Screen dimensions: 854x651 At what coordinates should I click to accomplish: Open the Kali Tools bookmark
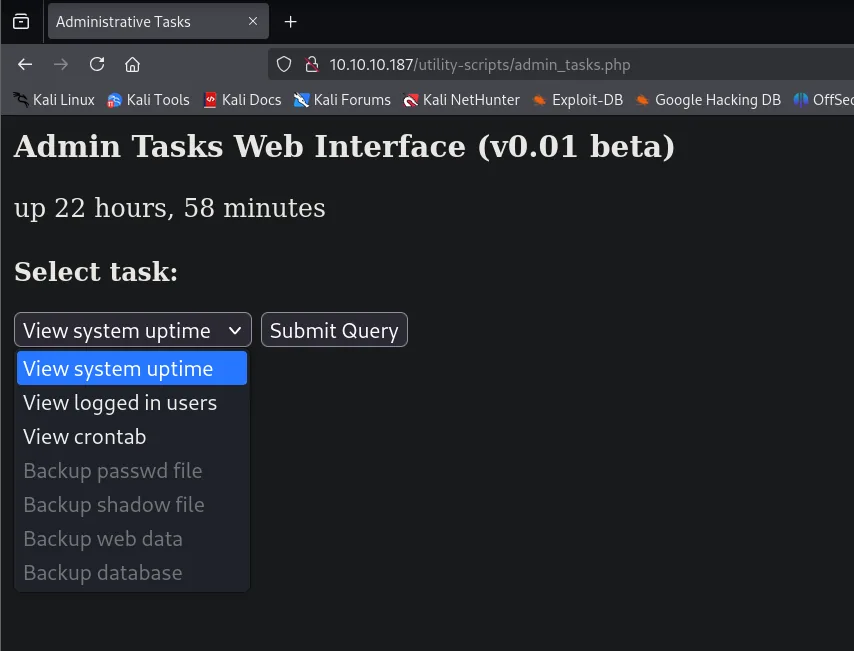pyautogui.click(x=149, y=100)
